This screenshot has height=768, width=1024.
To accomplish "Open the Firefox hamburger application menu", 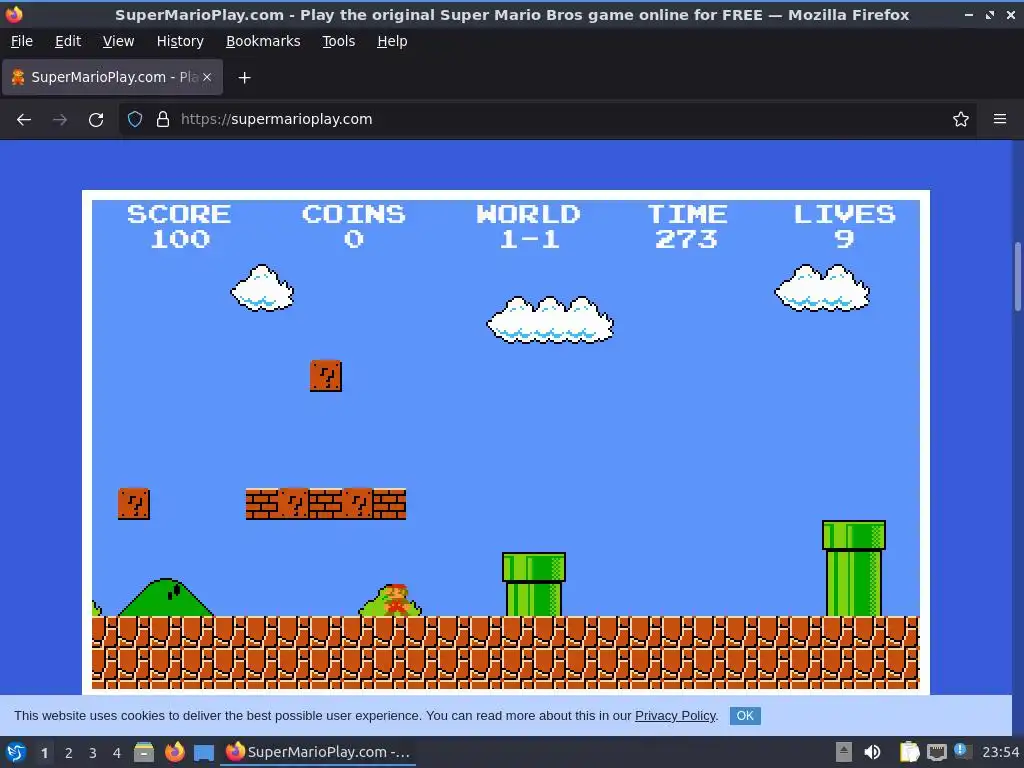I will click(1000, 119).
